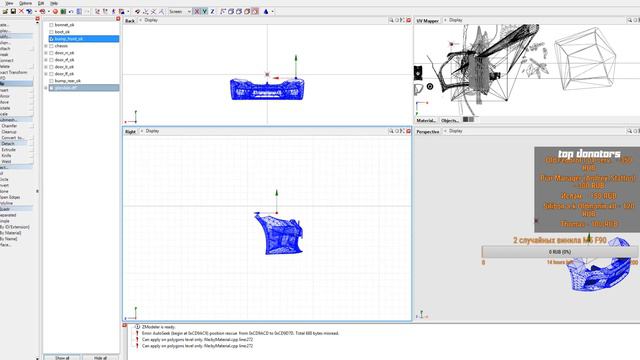Select the polygons level toolbar icon

click(x=239, y=11)
